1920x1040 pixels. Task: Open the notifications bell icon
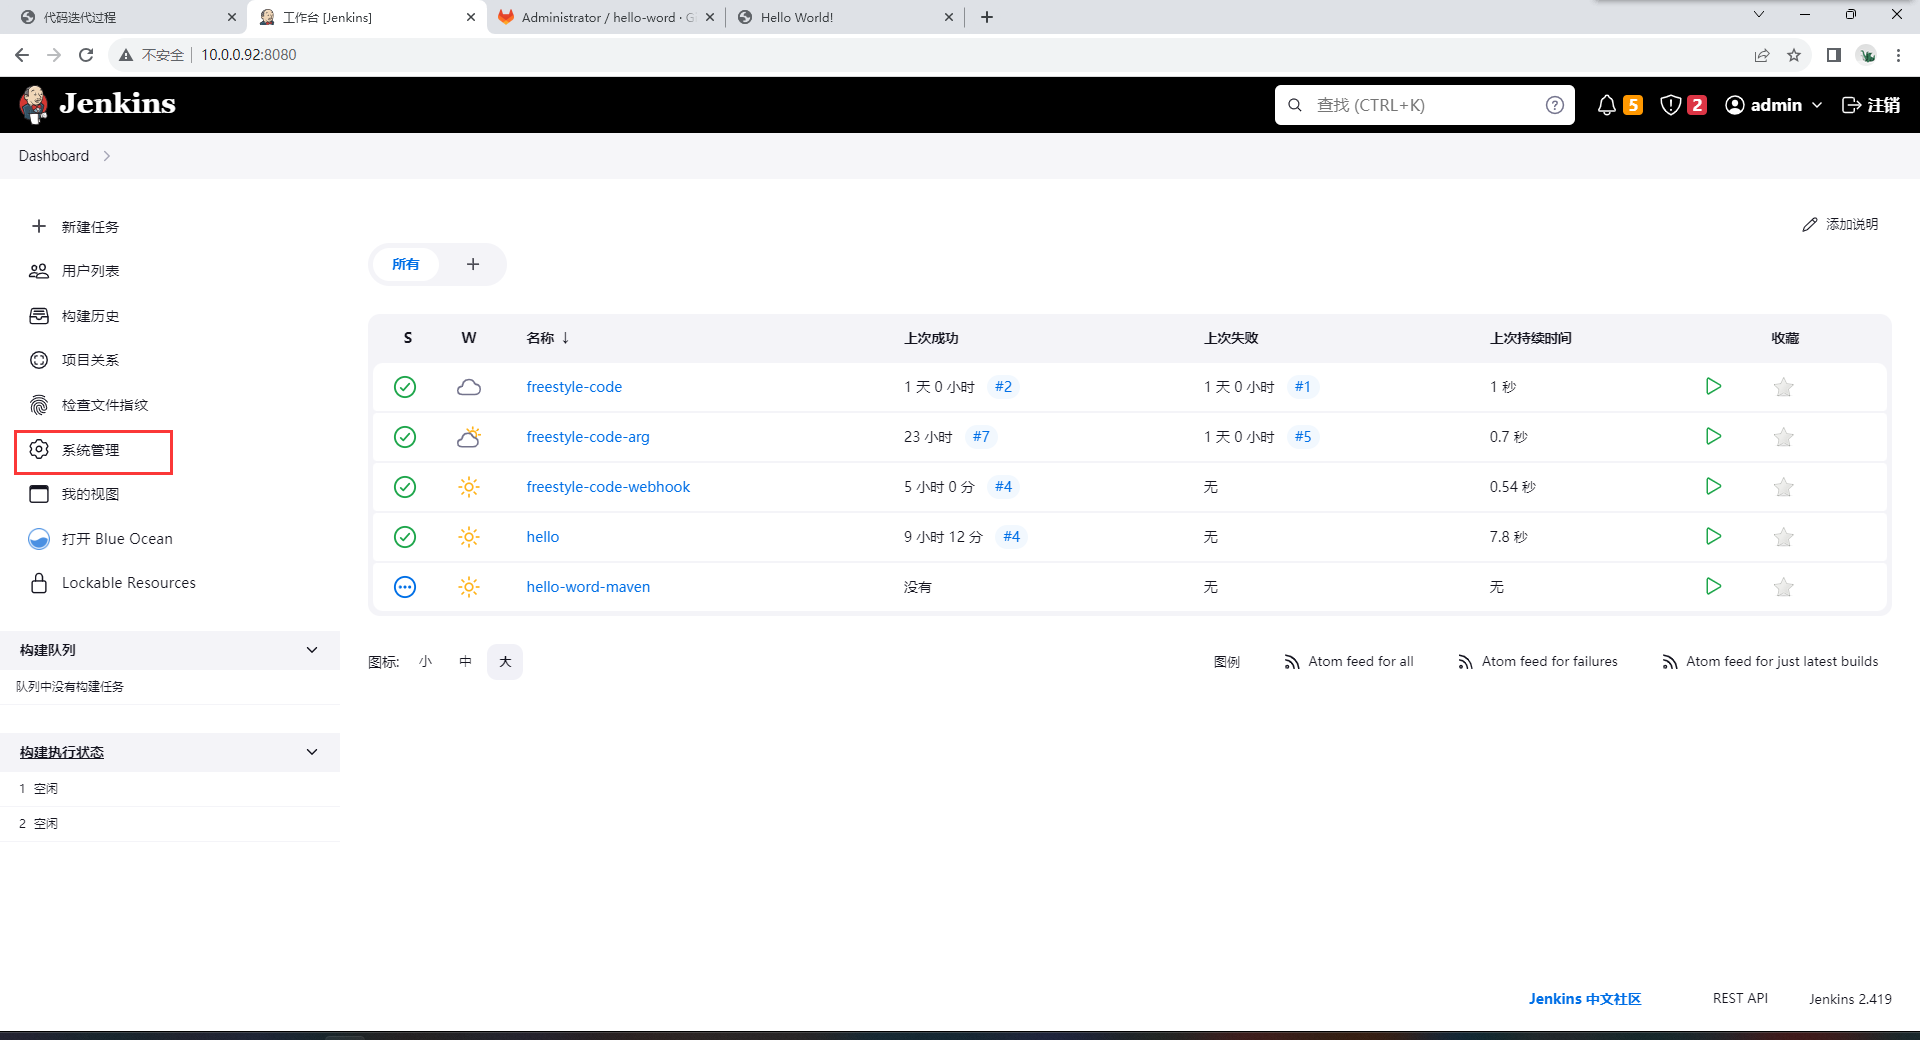(1606, 105)
